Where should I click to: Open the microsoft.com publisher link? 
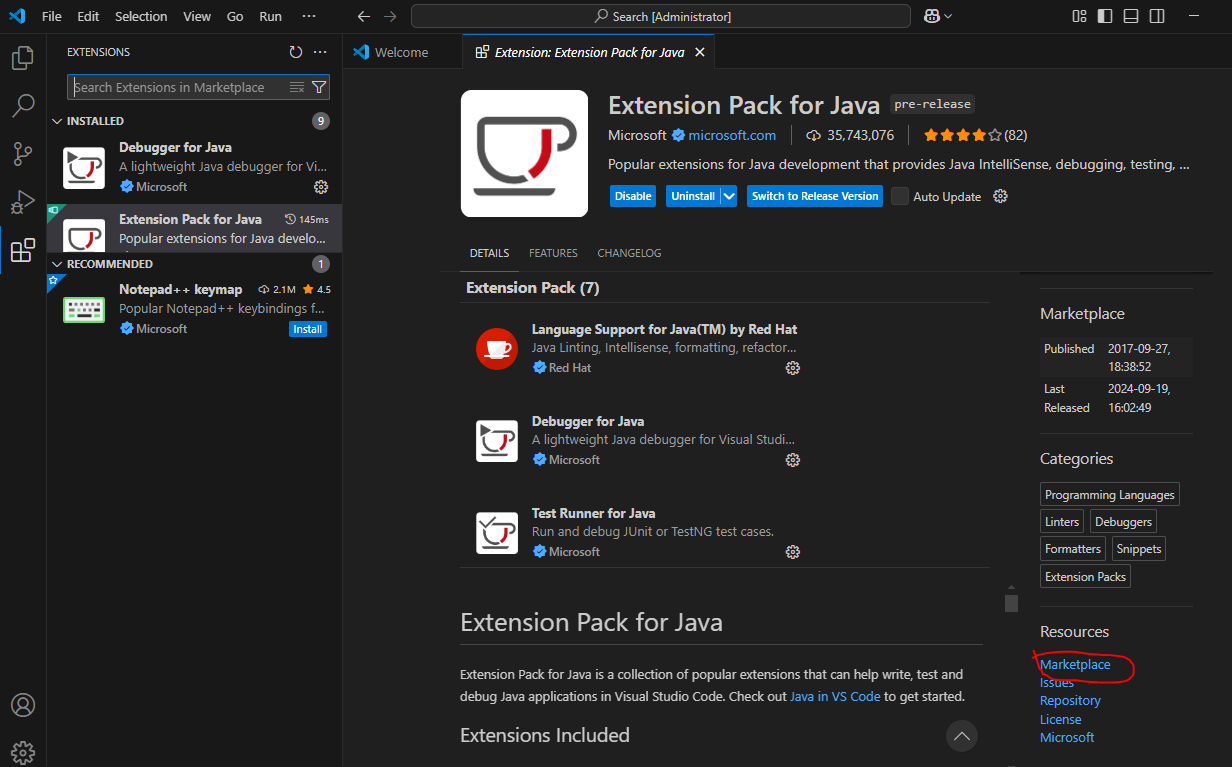point(732,135)
